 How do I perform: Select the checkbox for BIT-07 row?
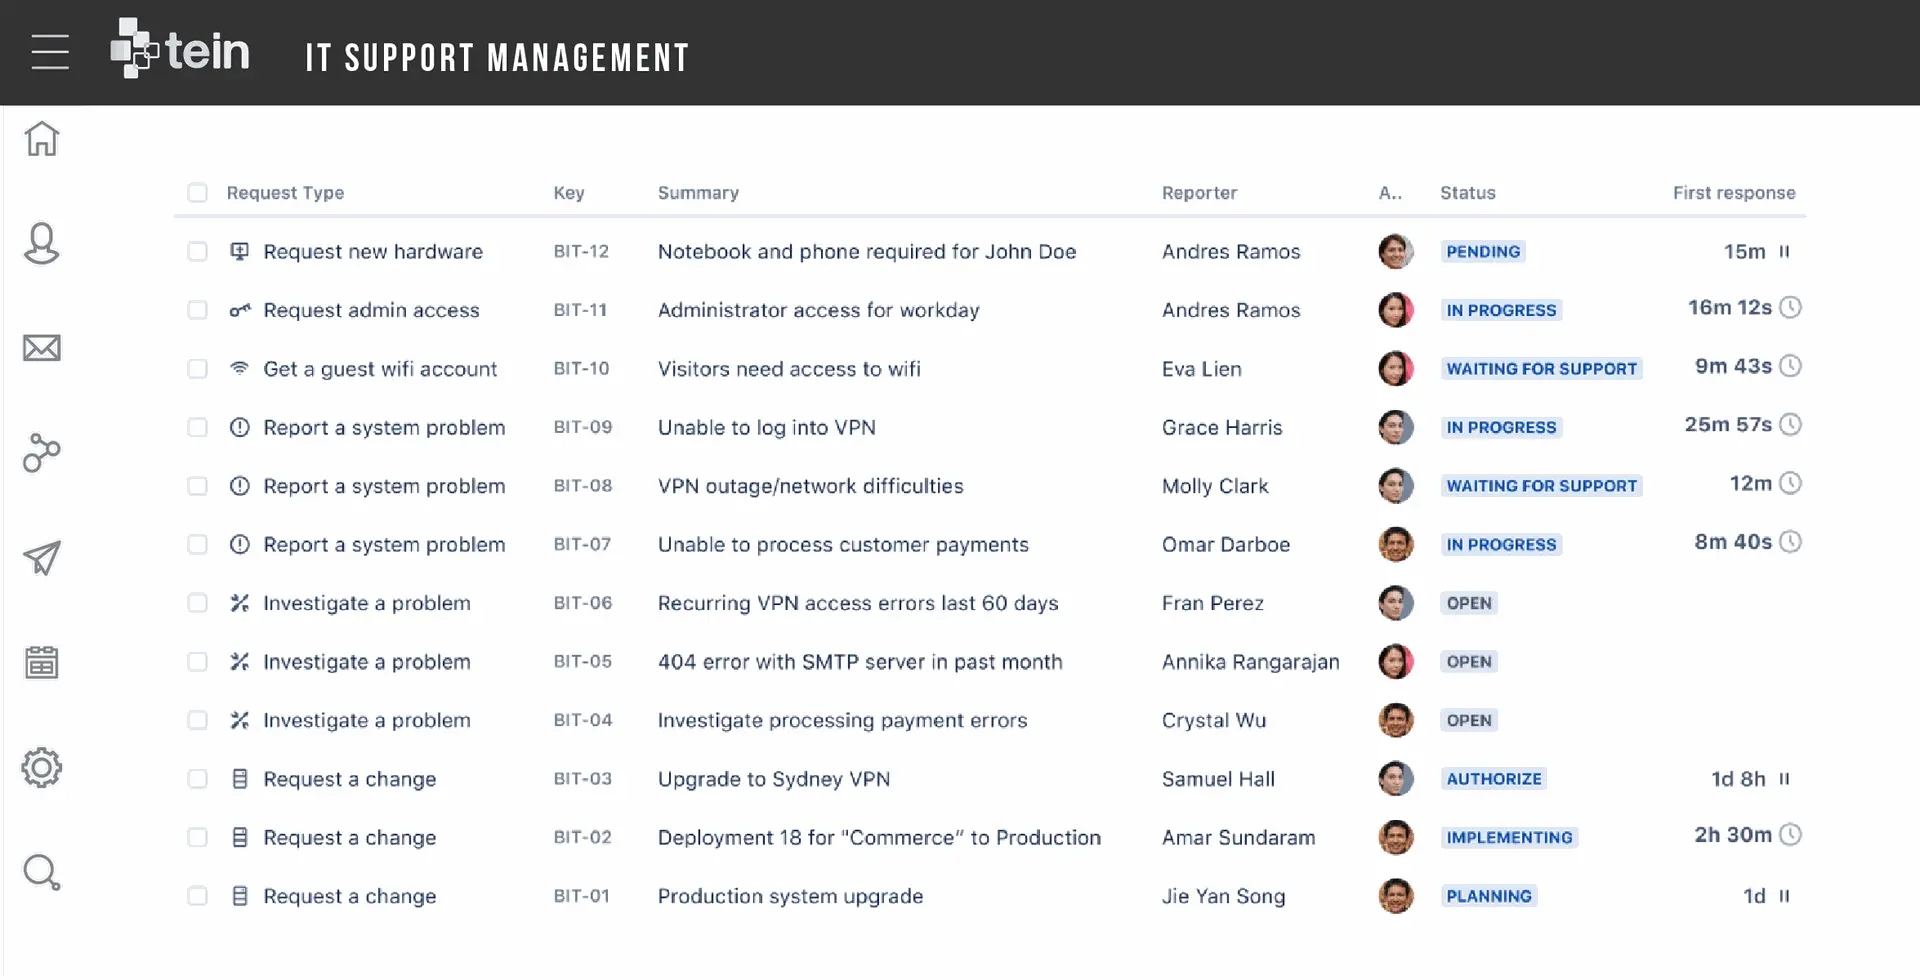tap(198, 545)
